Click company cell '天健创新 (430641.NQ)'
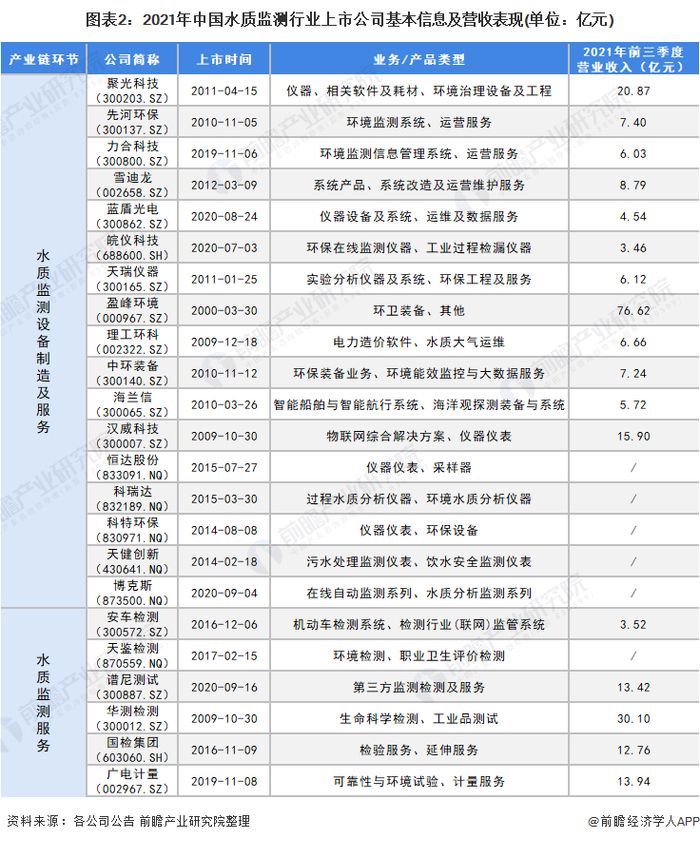Viewport: 700px width, 841px height. point(132,562)
